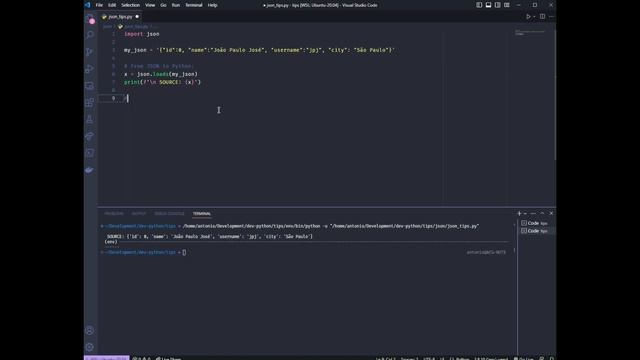Click the terminal prompt input cursor
Screen dimensions: 640x360
point(184,252)
